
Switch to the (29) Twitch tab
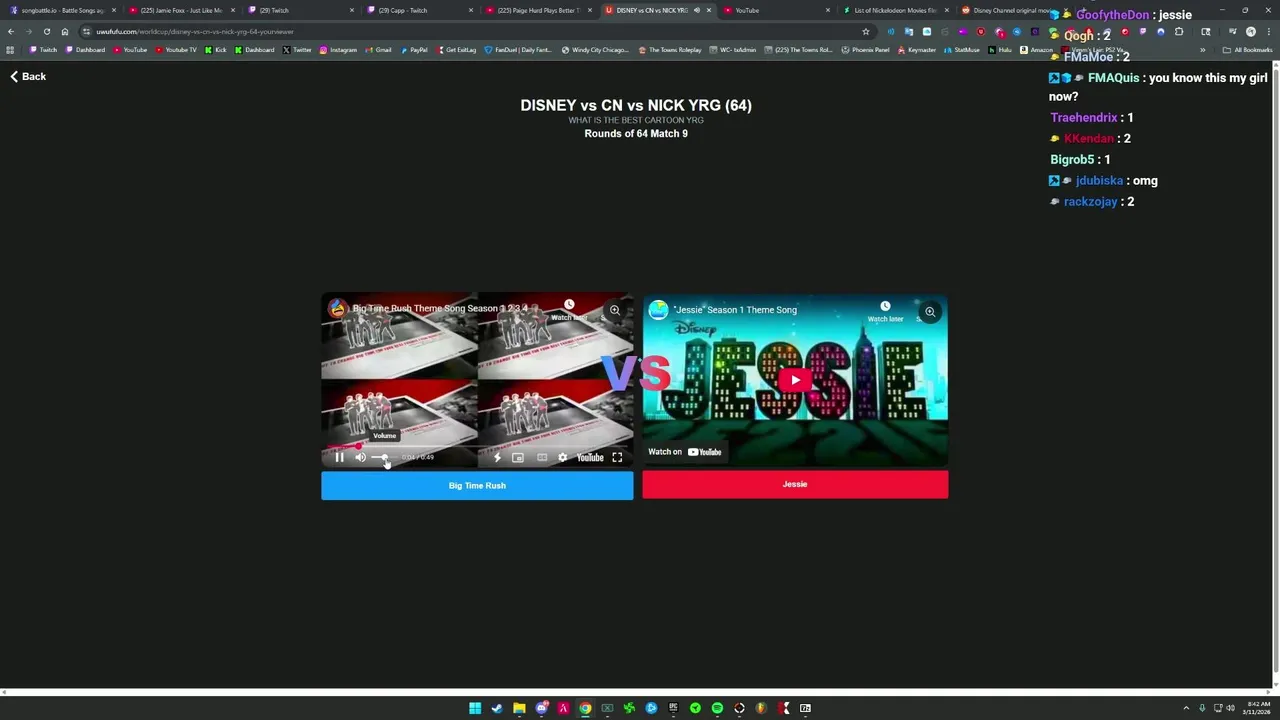pos(299,10)
